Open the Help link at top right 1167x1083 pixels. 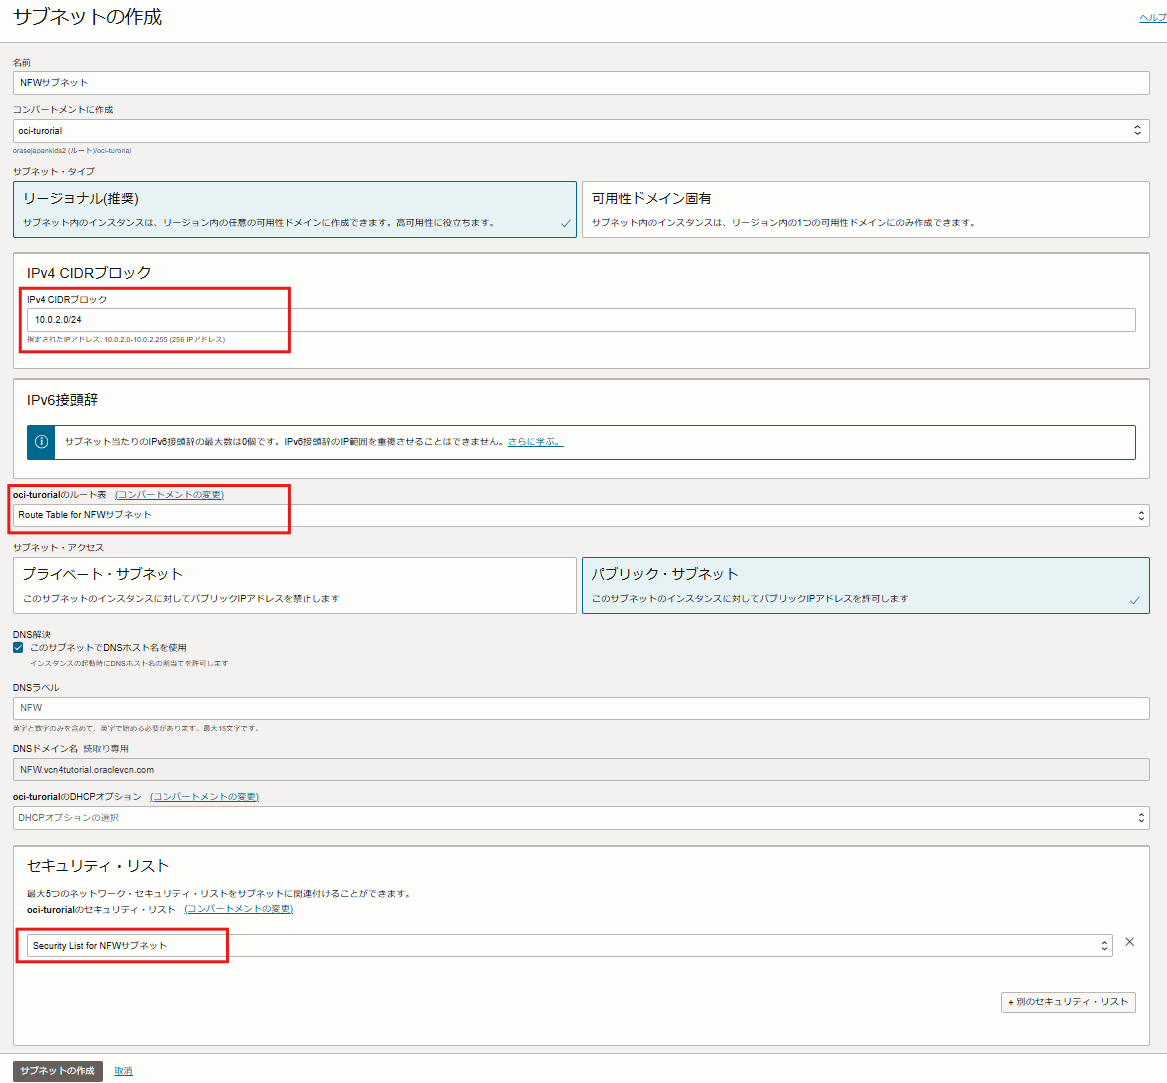click(x=1152, y=18)
